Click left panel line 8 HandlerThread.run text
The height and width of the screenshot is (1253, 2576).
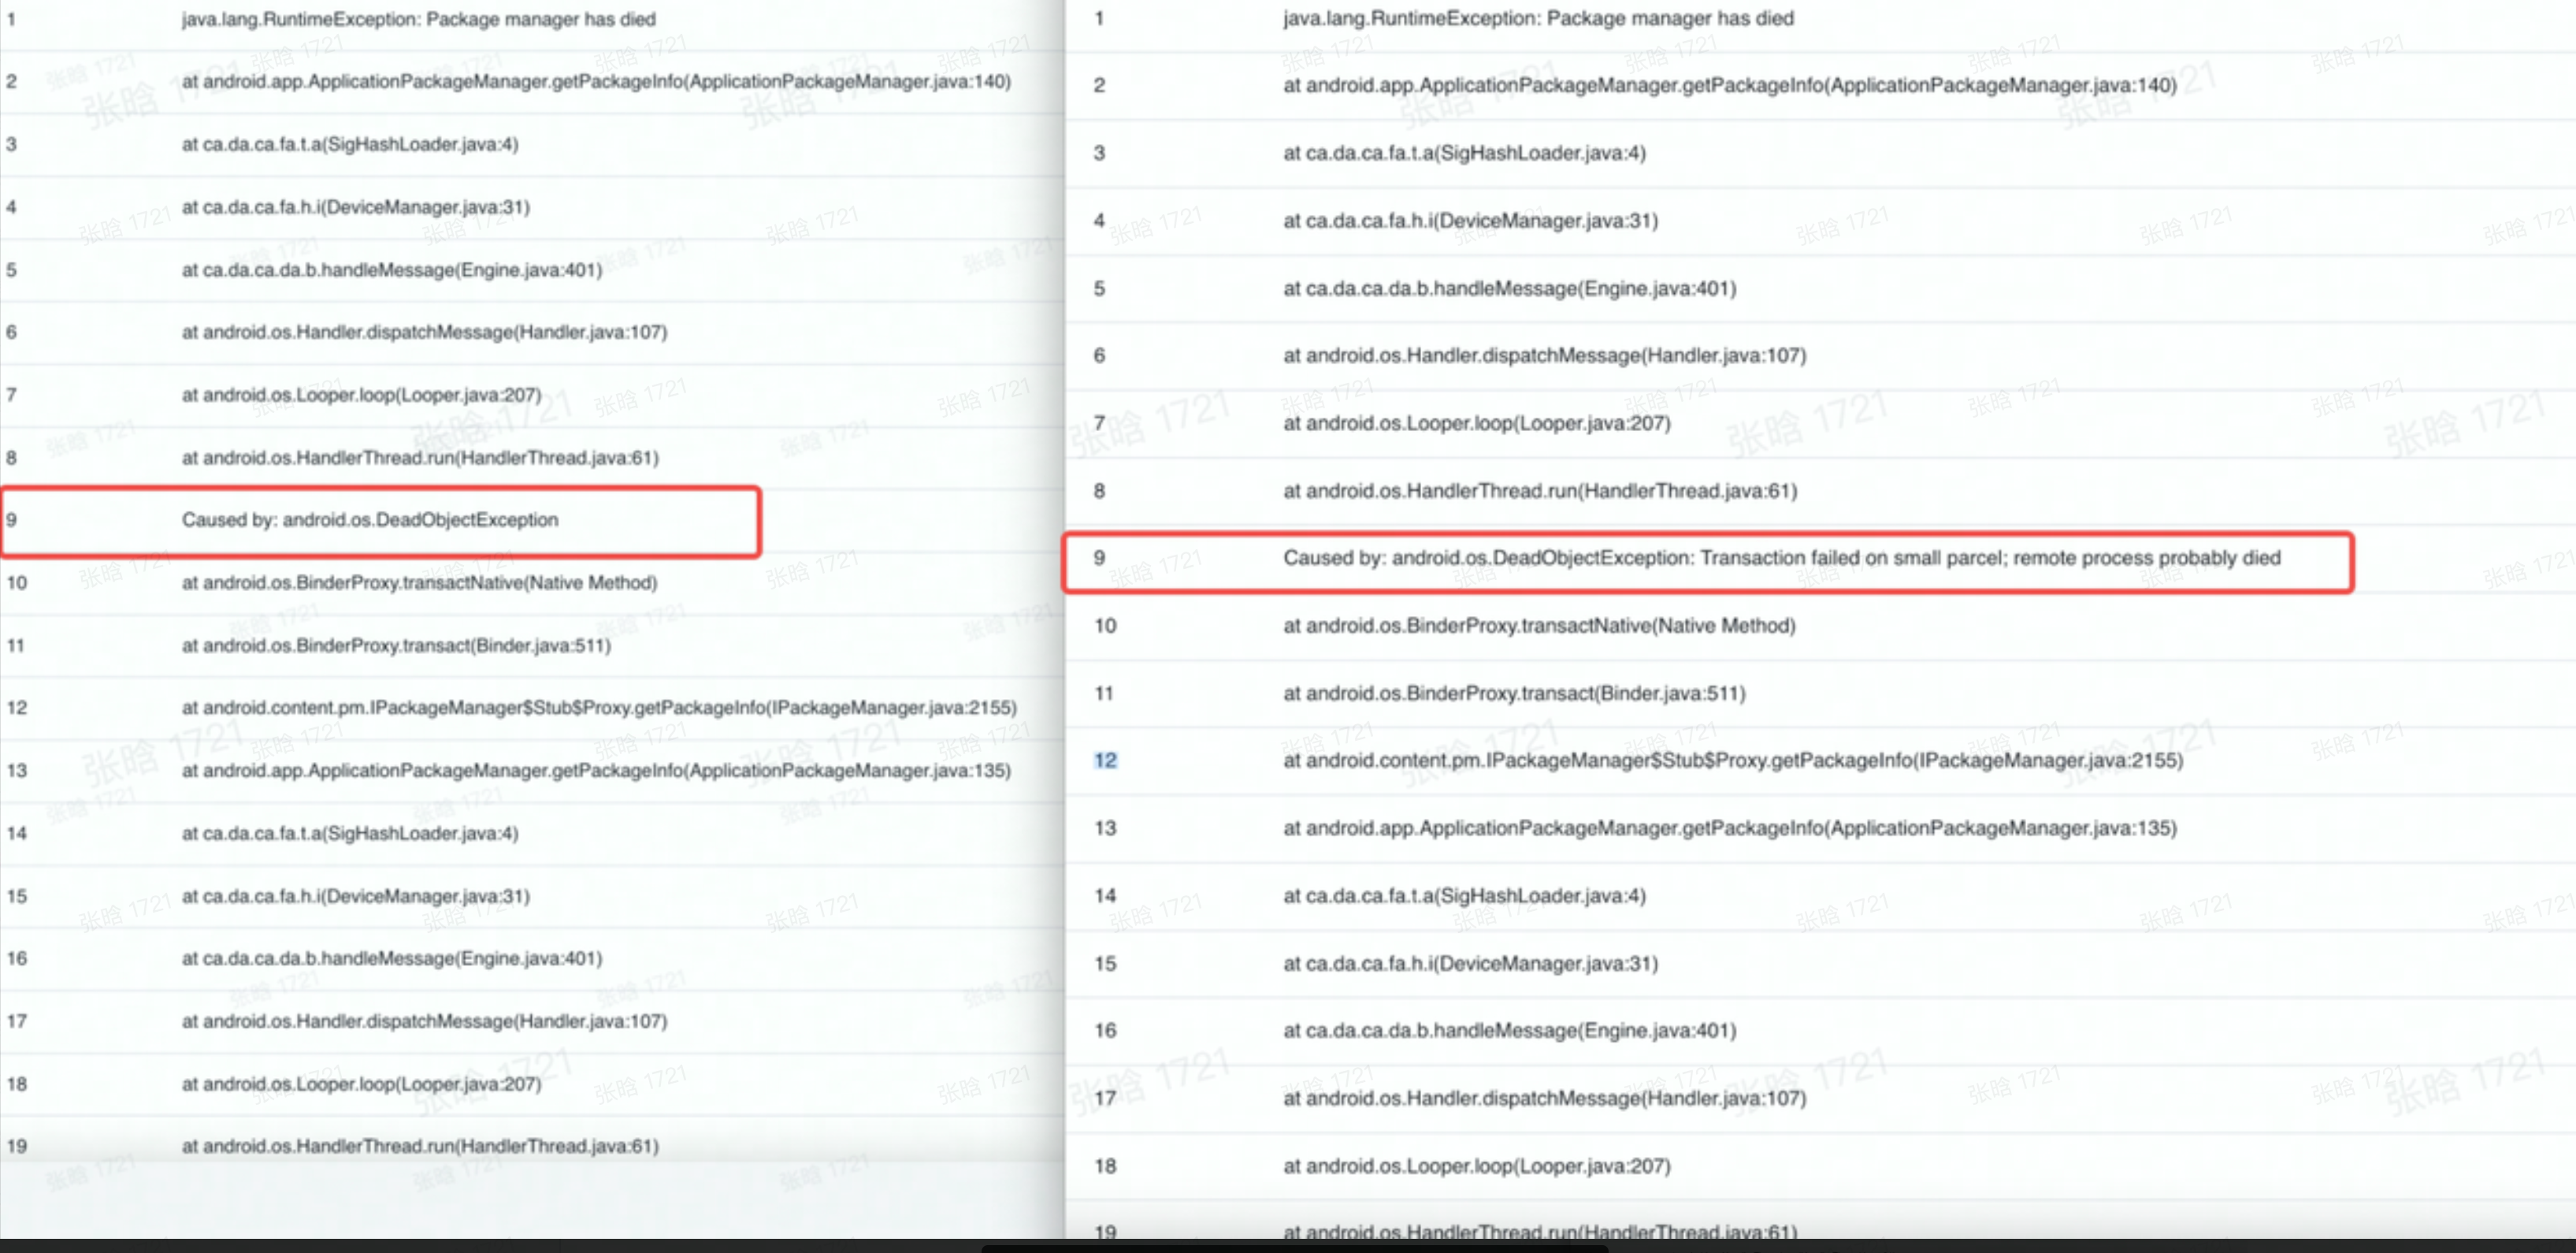coord(420,458)
